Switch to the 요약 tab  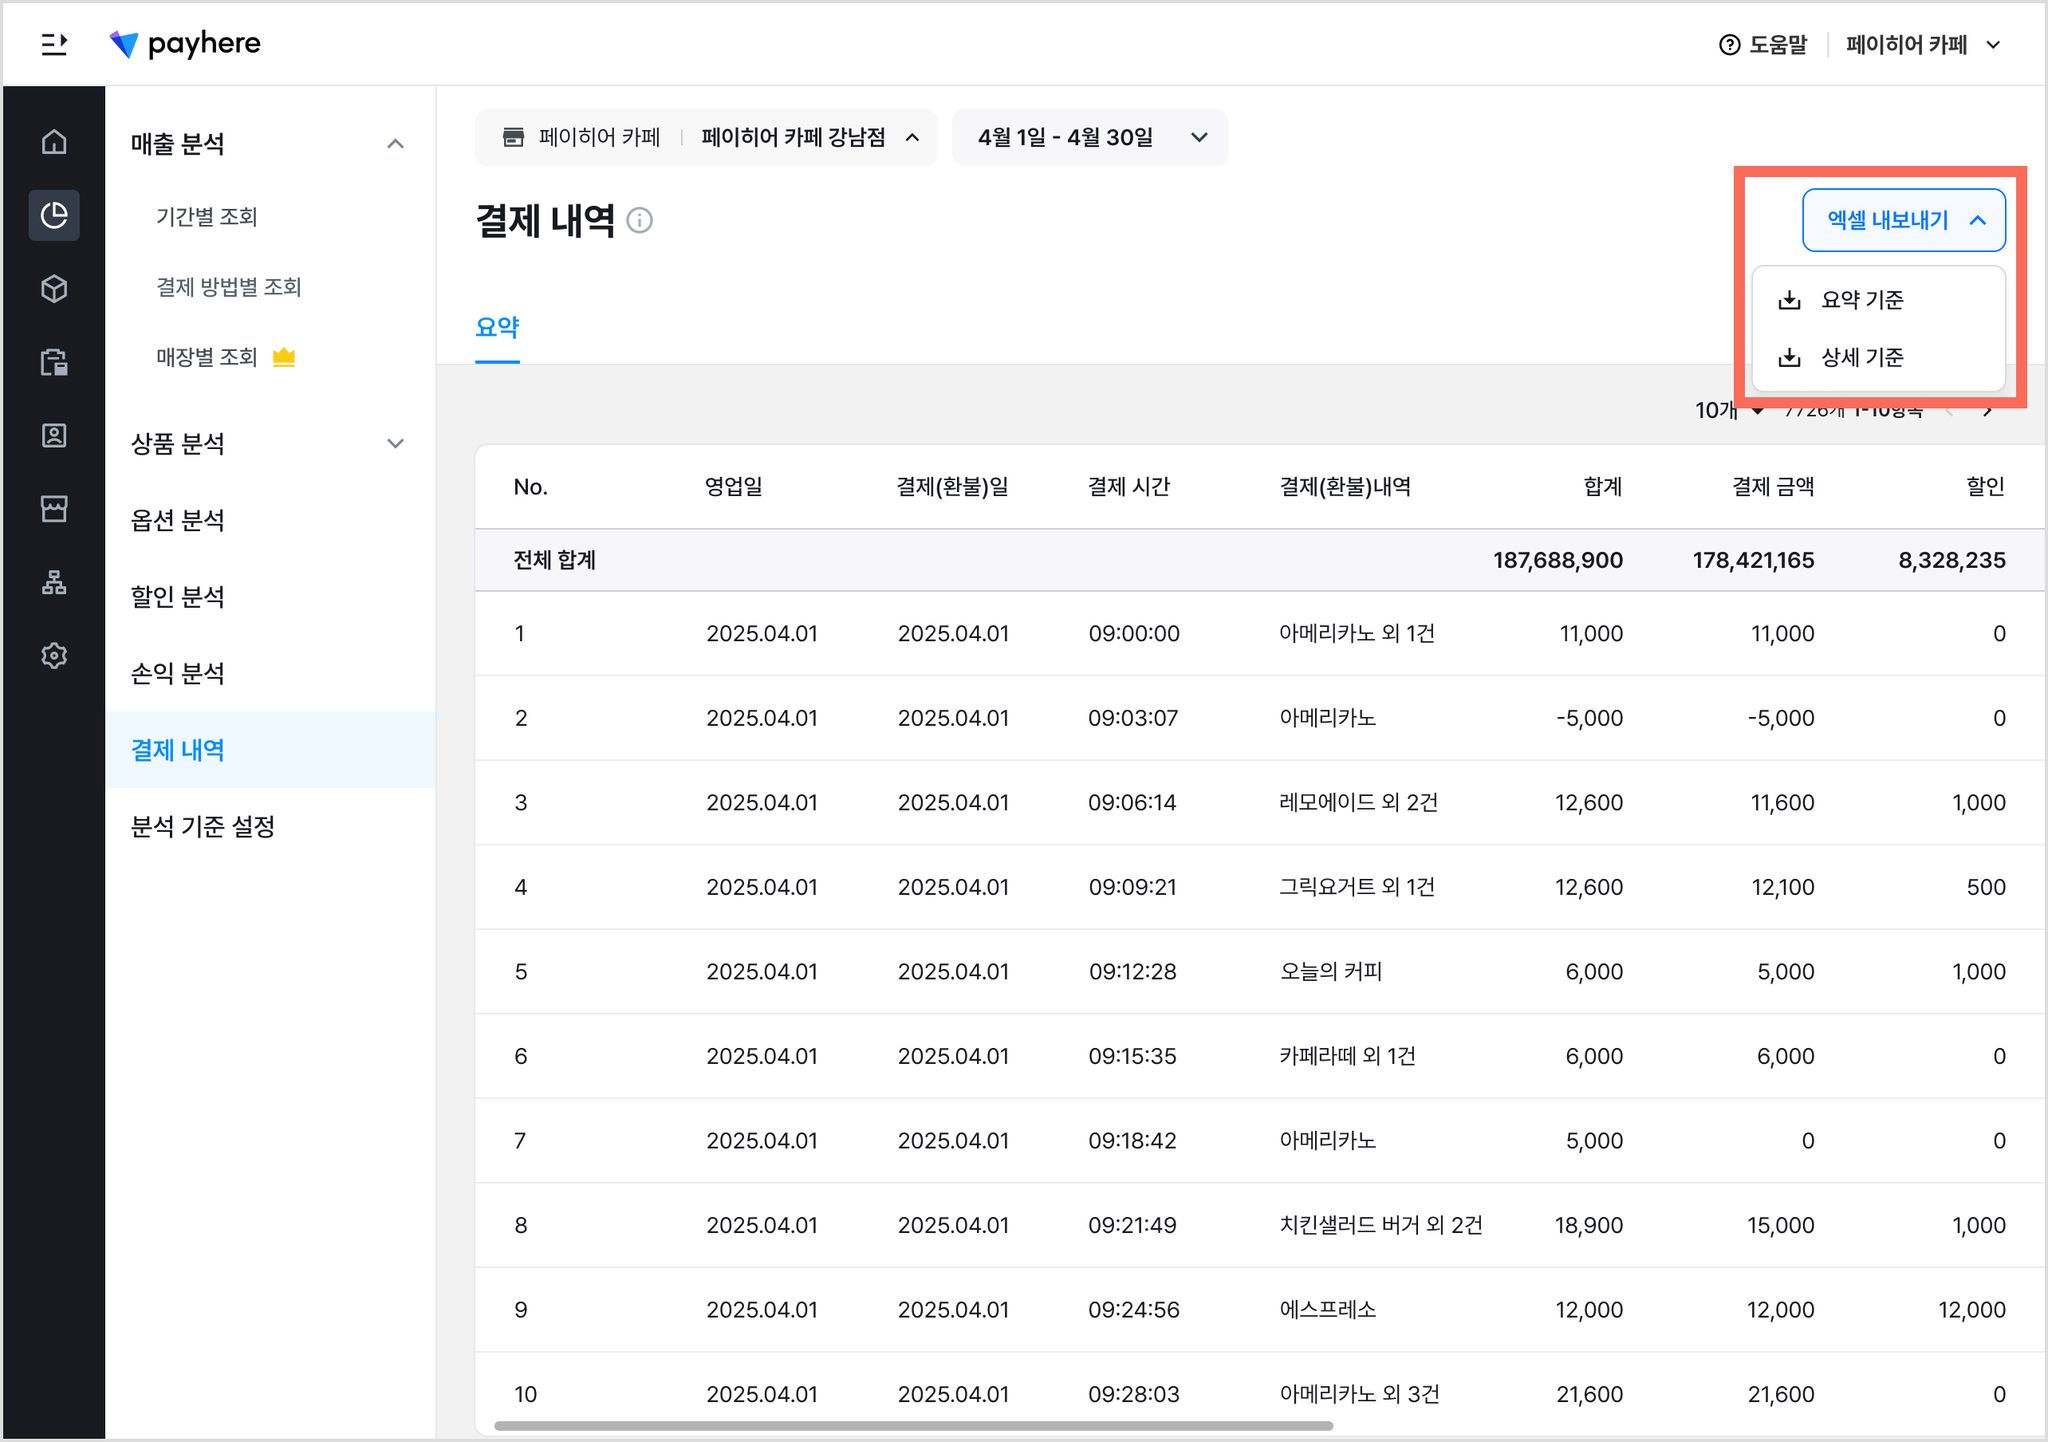[x=497, y=327]
